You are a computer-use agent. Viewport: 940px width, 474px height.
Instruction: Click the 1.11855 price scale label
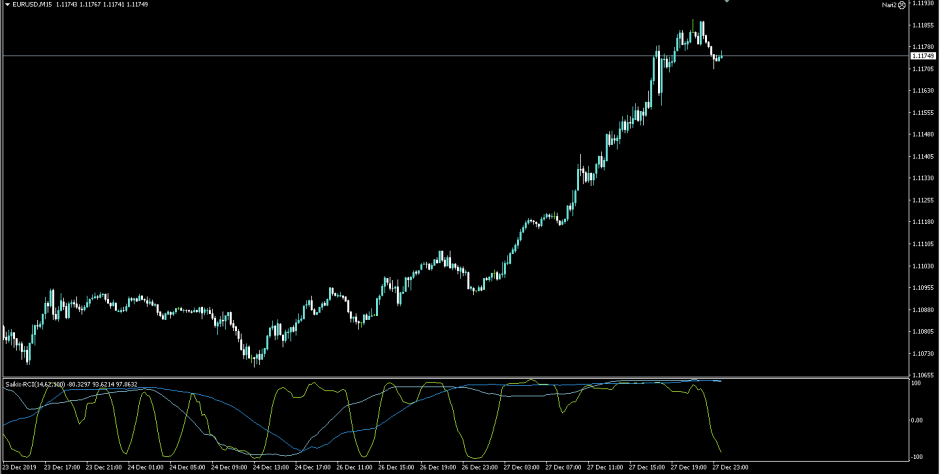924,26
